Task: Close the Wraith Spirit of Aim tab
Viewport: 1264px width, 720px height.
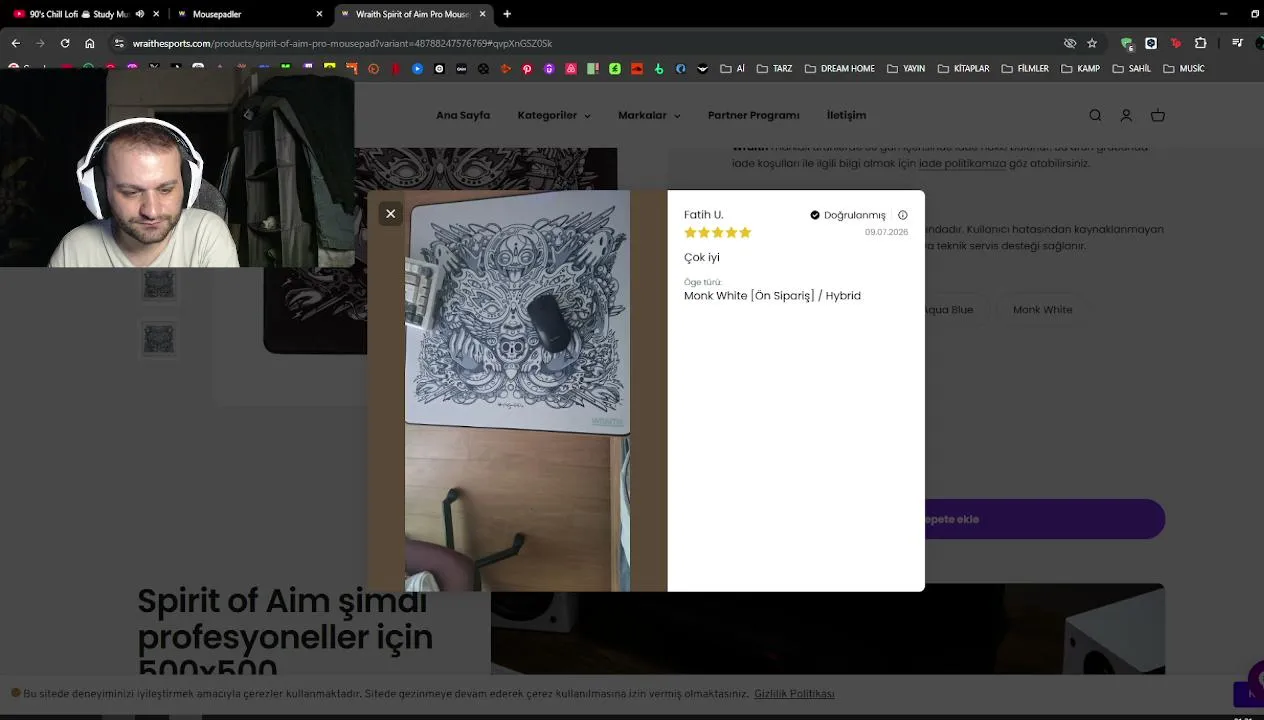Action: pyautogui.click(x=484, y=14)
